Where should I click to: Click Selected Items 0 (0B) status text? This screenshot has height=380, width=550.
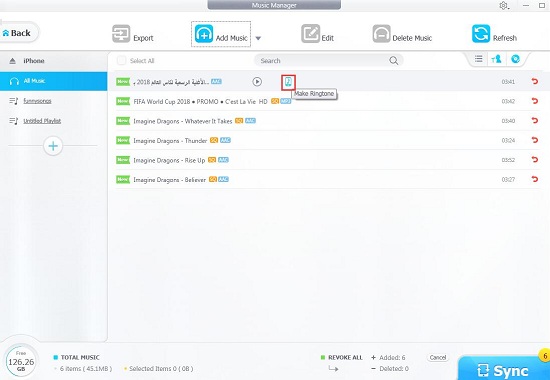[161, 369]
